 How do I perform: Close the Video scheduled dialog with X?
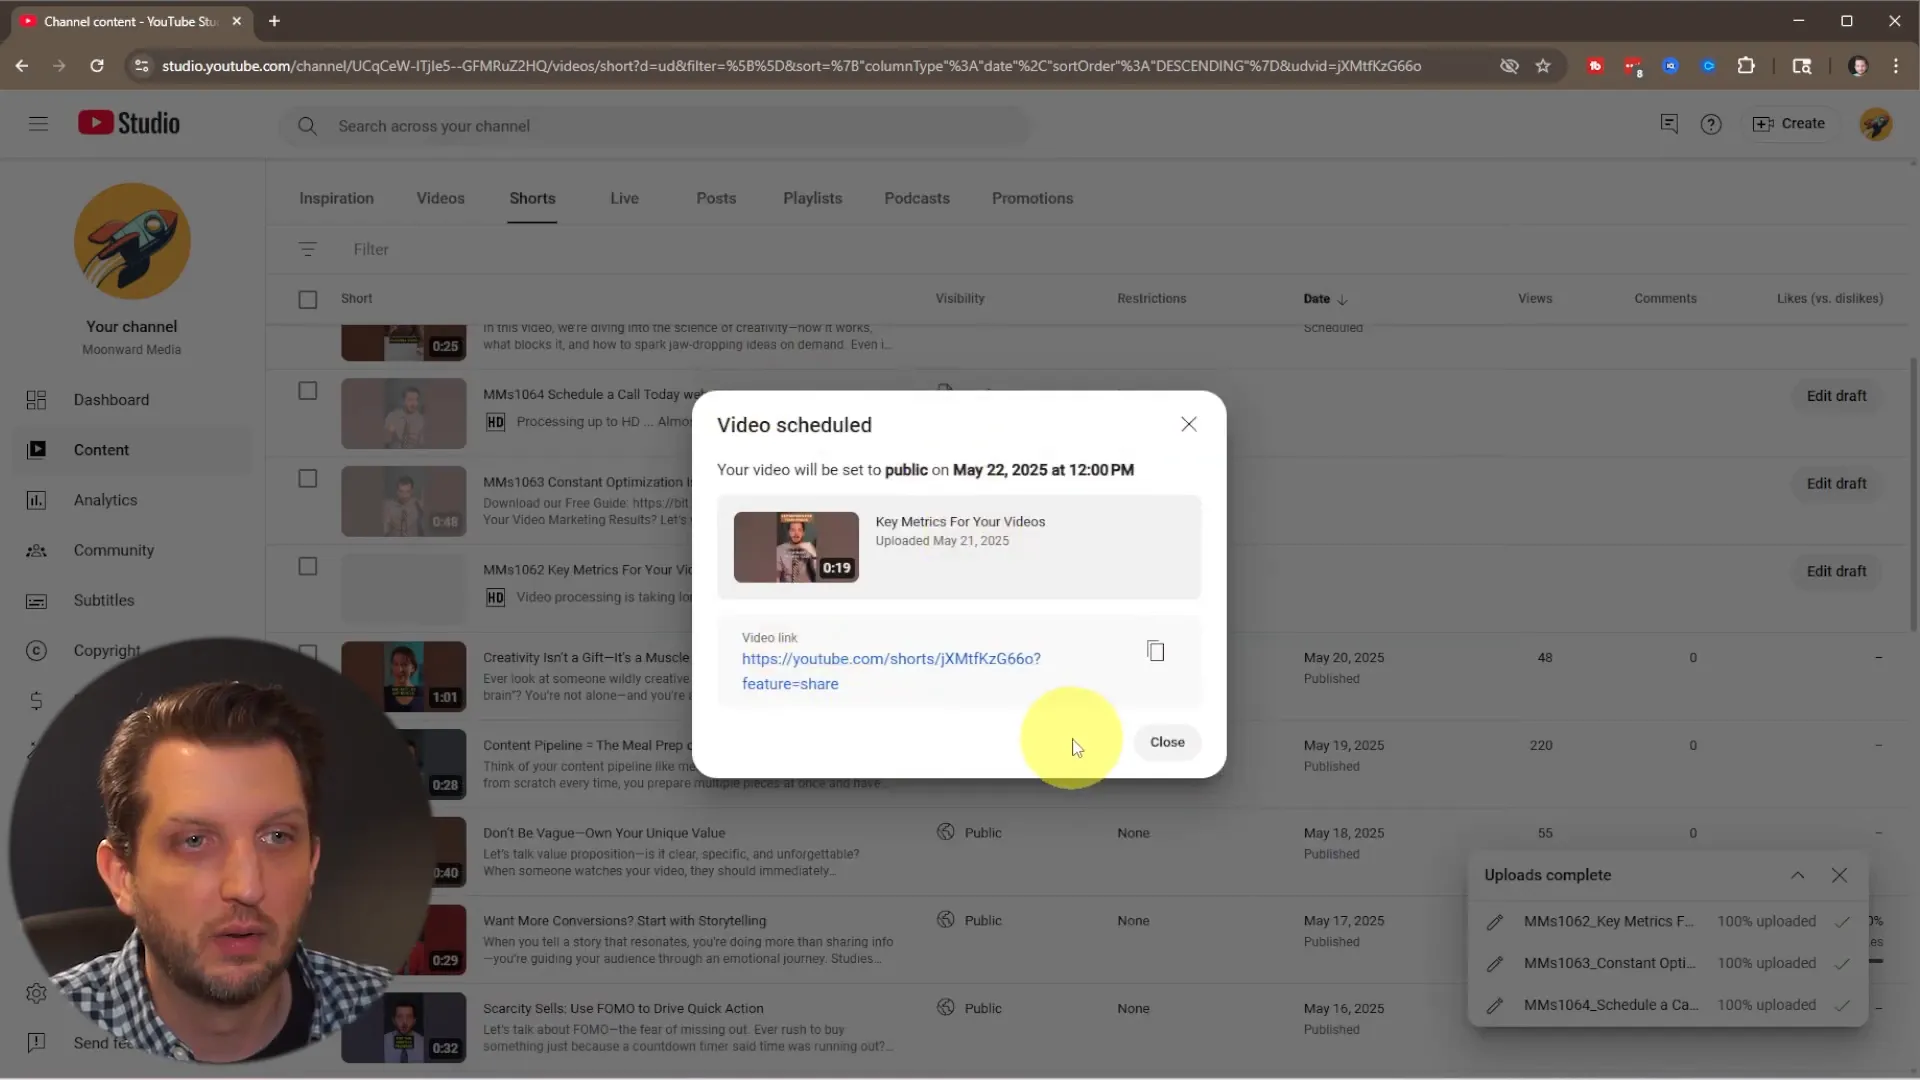point(1188,424)
